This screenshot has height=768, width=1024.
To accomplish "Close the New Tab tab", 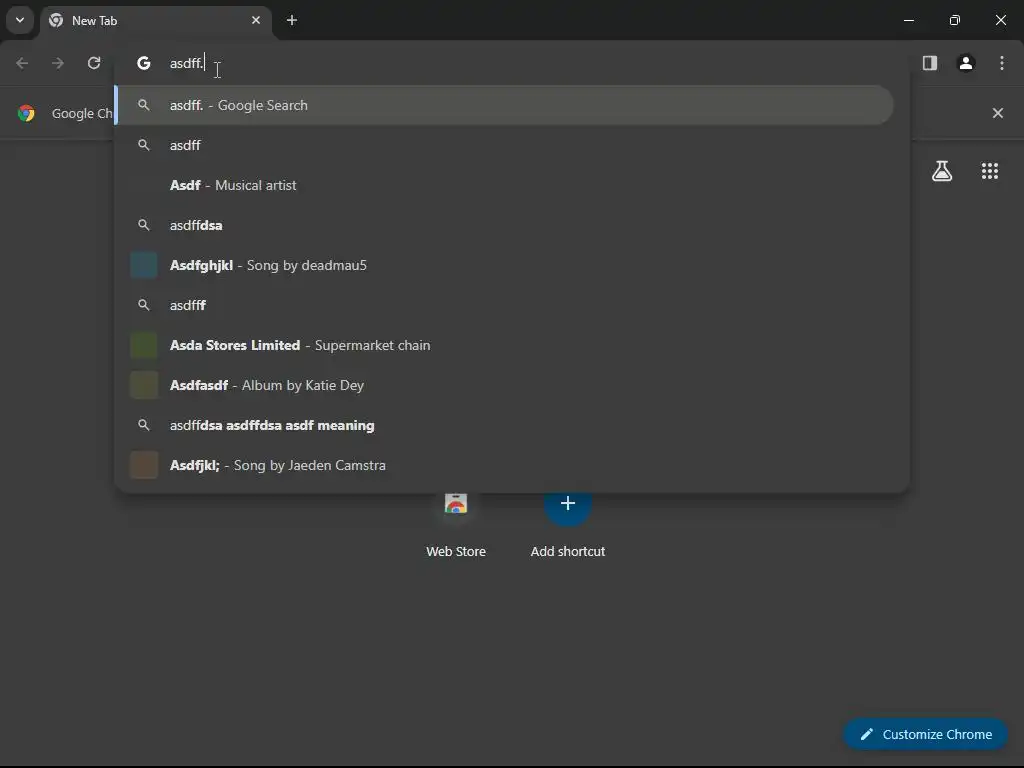I will click(x=256, y=20).
